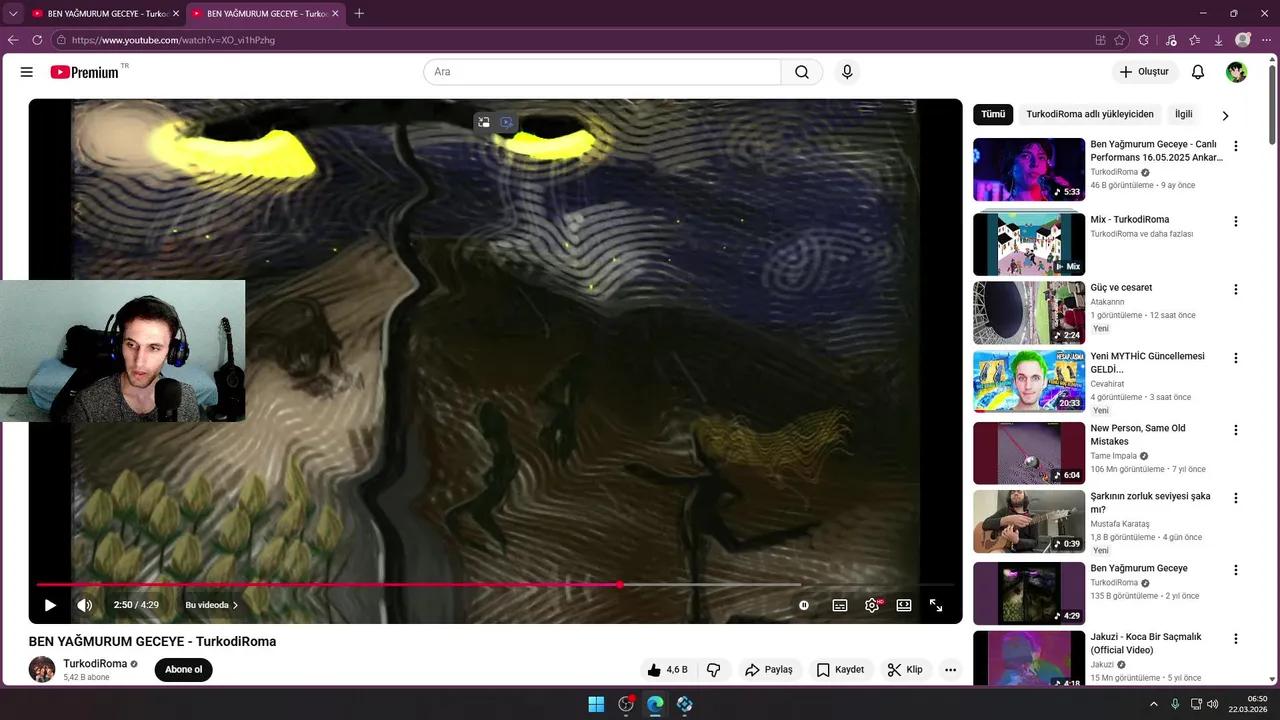Open options for Jakuzi - Koca Bir Saçmalık
This screenshot has width=1280, height=720.
pos(1235,639)
